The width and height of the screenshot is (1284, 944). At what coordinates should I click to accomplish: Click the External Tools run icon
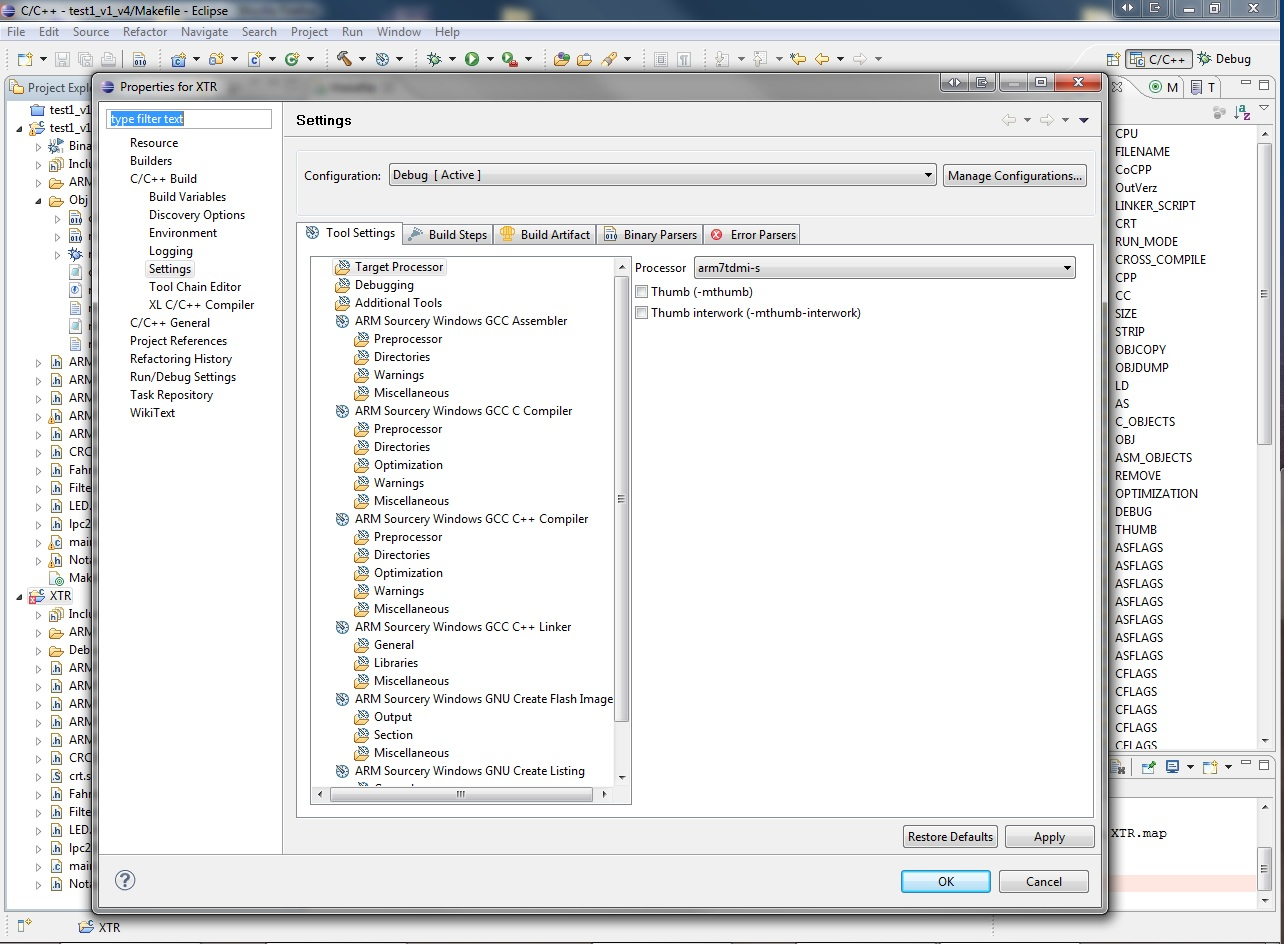tap(509, 59)
